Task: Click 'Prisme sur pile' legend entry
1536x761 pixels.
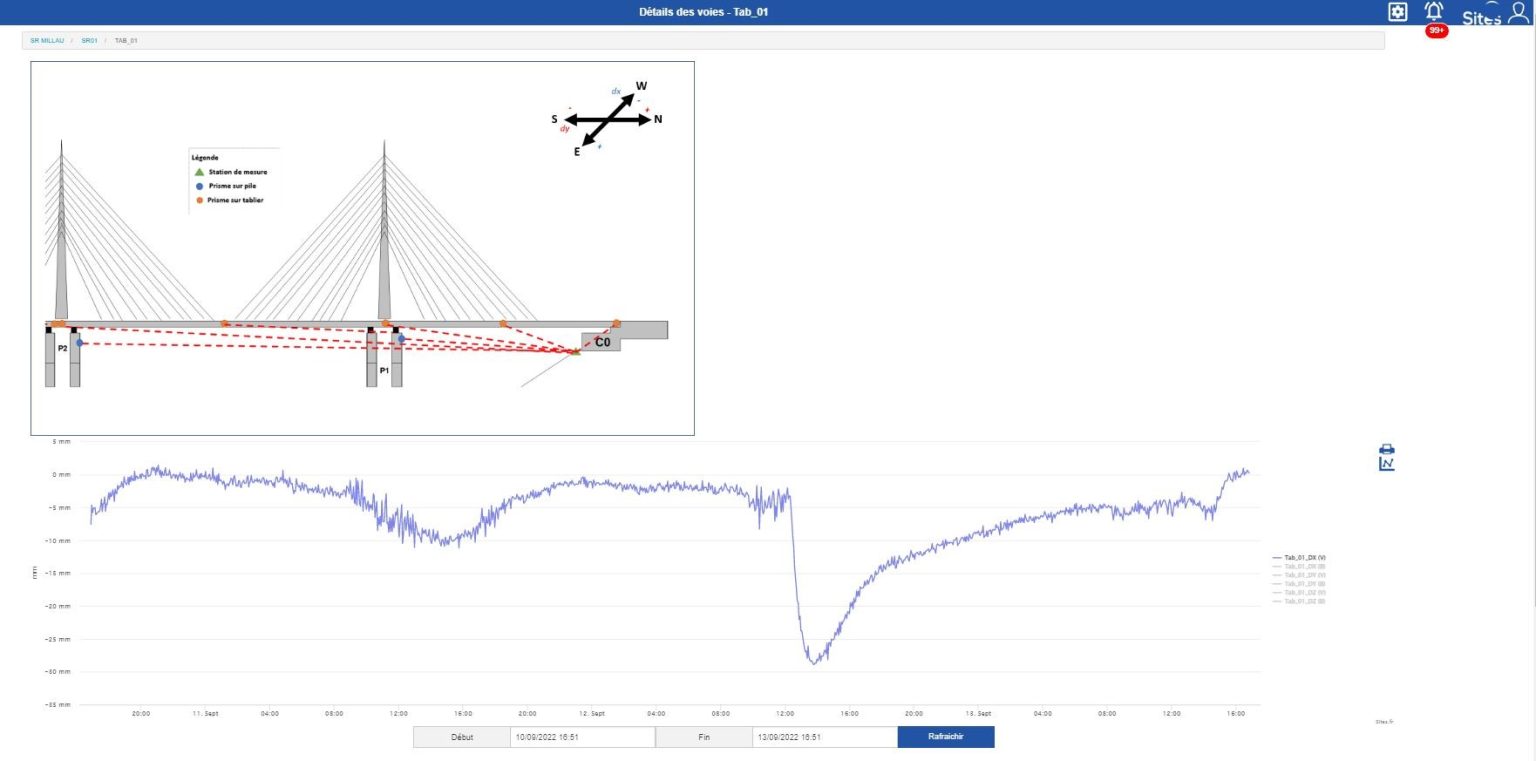Action: coord(226,186)
